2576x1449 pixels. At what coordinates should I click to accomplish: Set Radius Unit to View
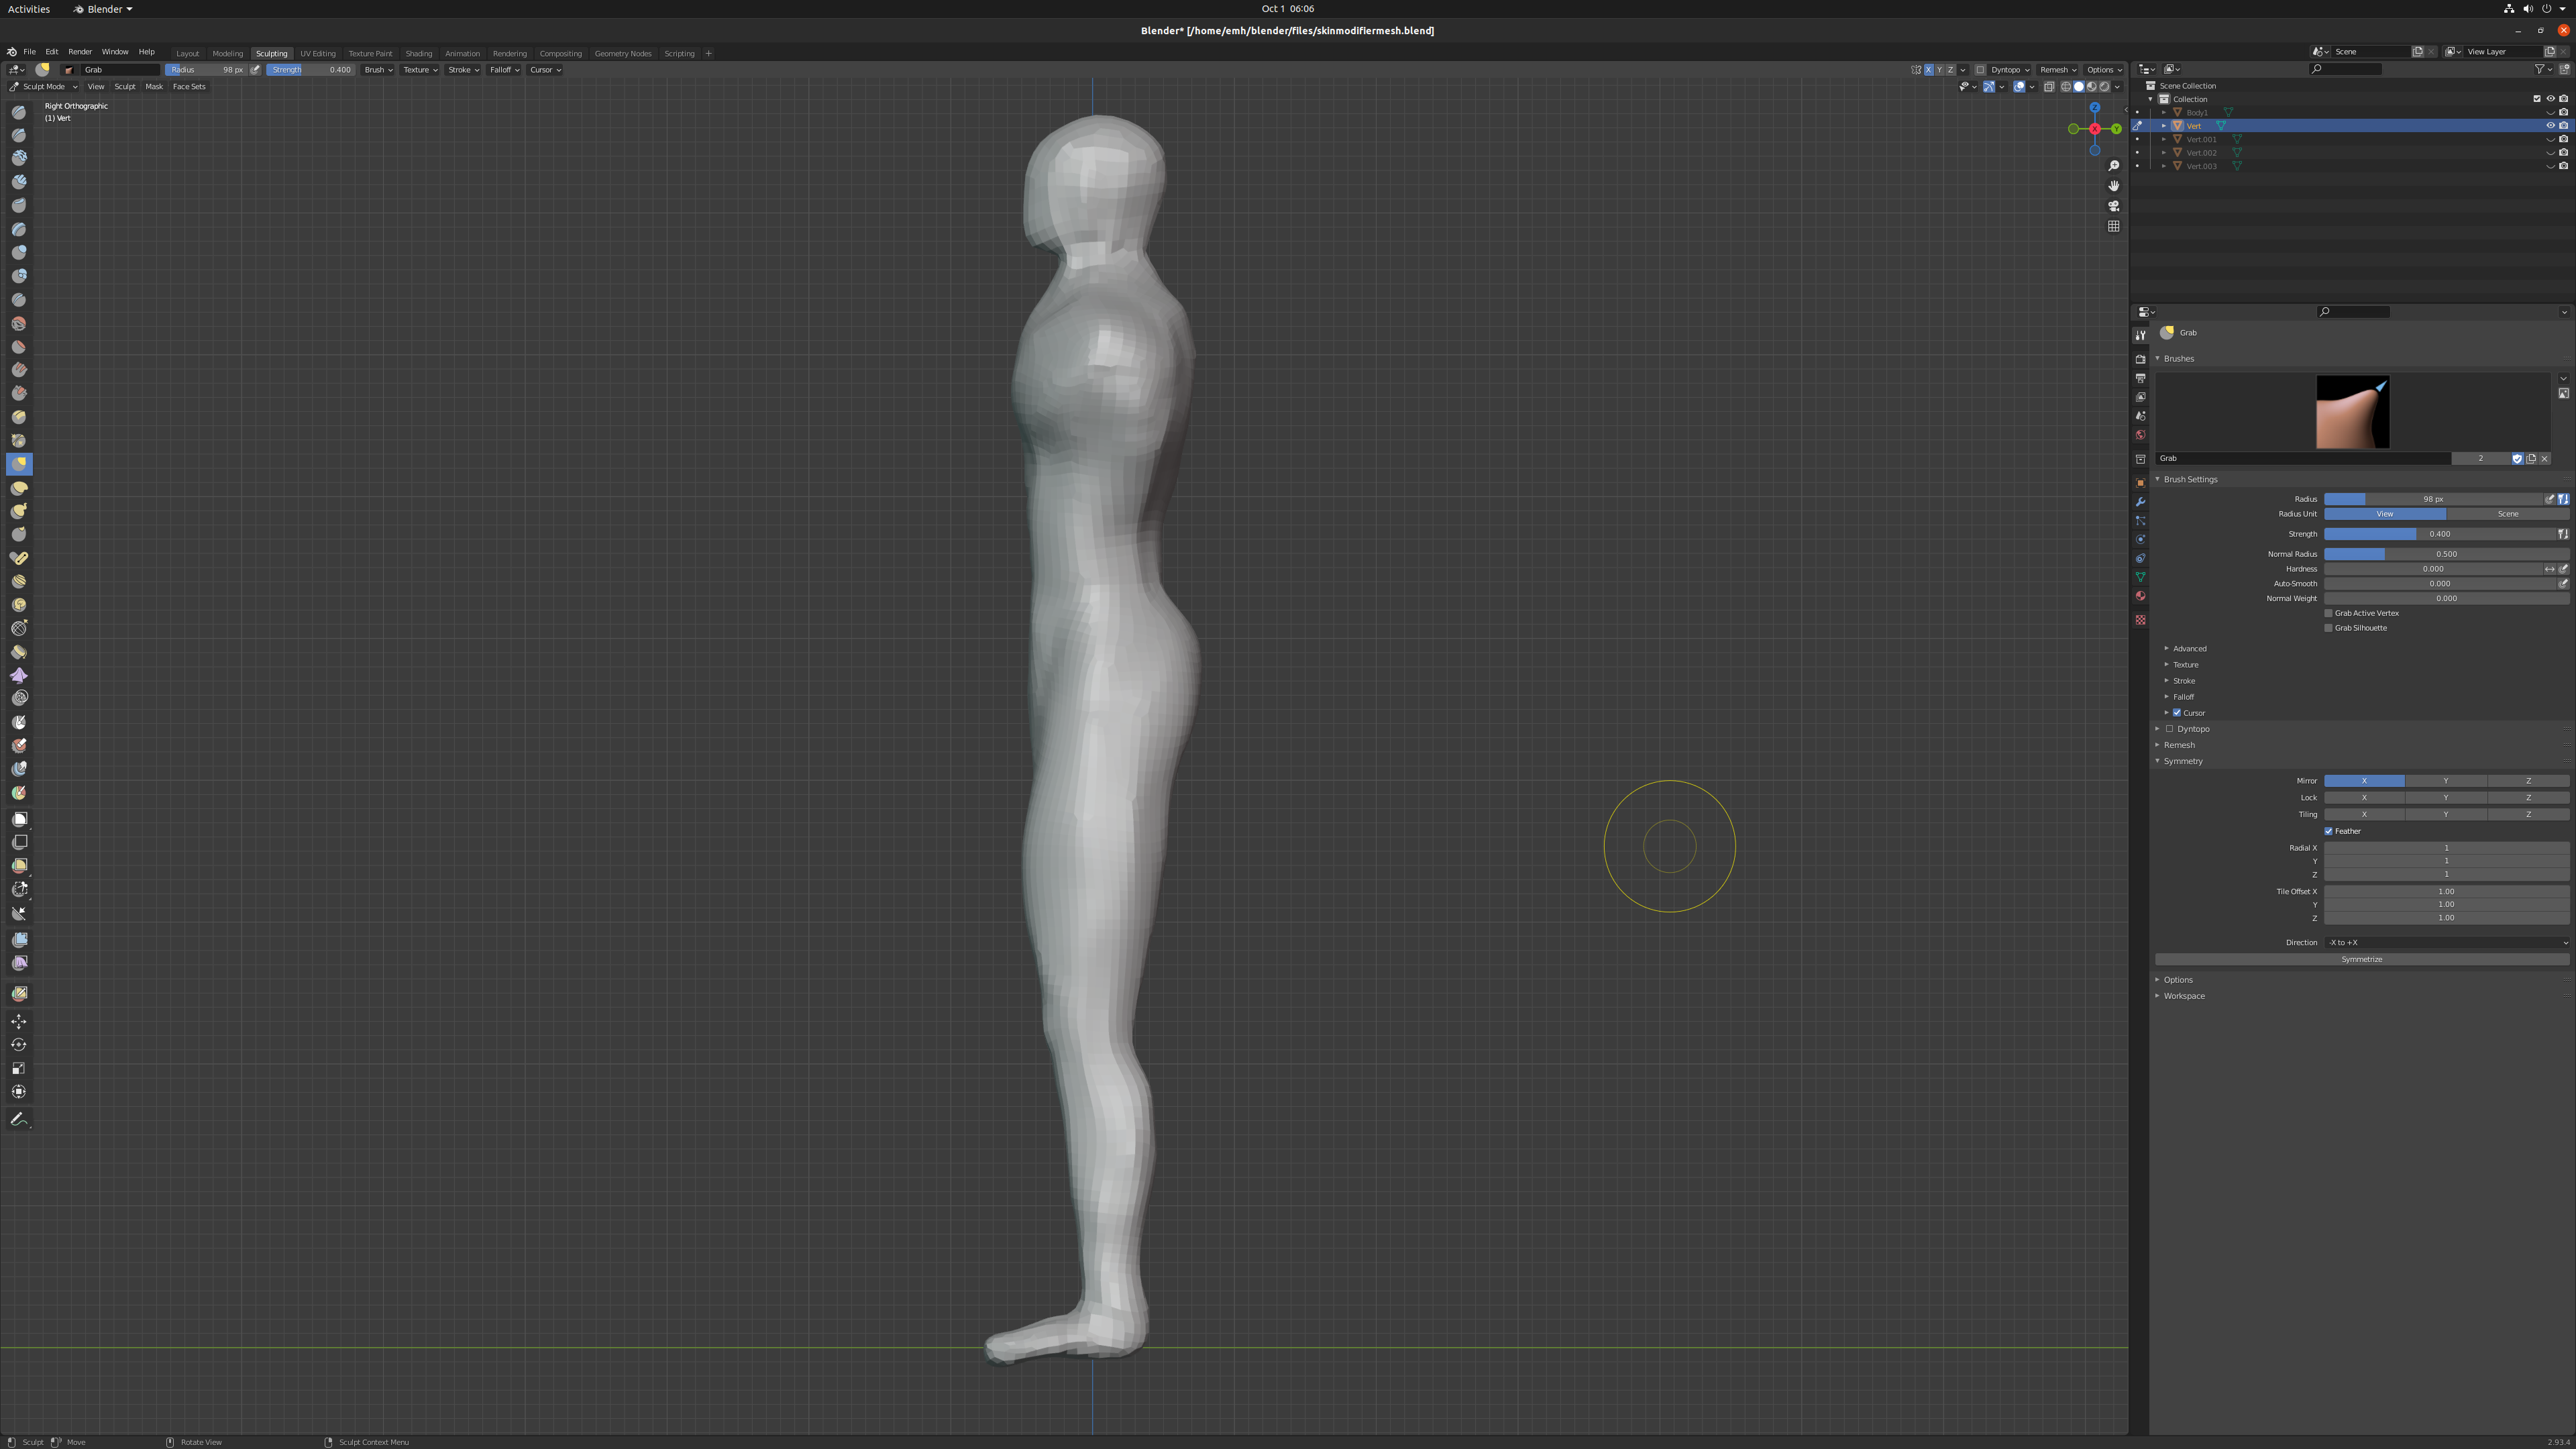[2385, 514]
